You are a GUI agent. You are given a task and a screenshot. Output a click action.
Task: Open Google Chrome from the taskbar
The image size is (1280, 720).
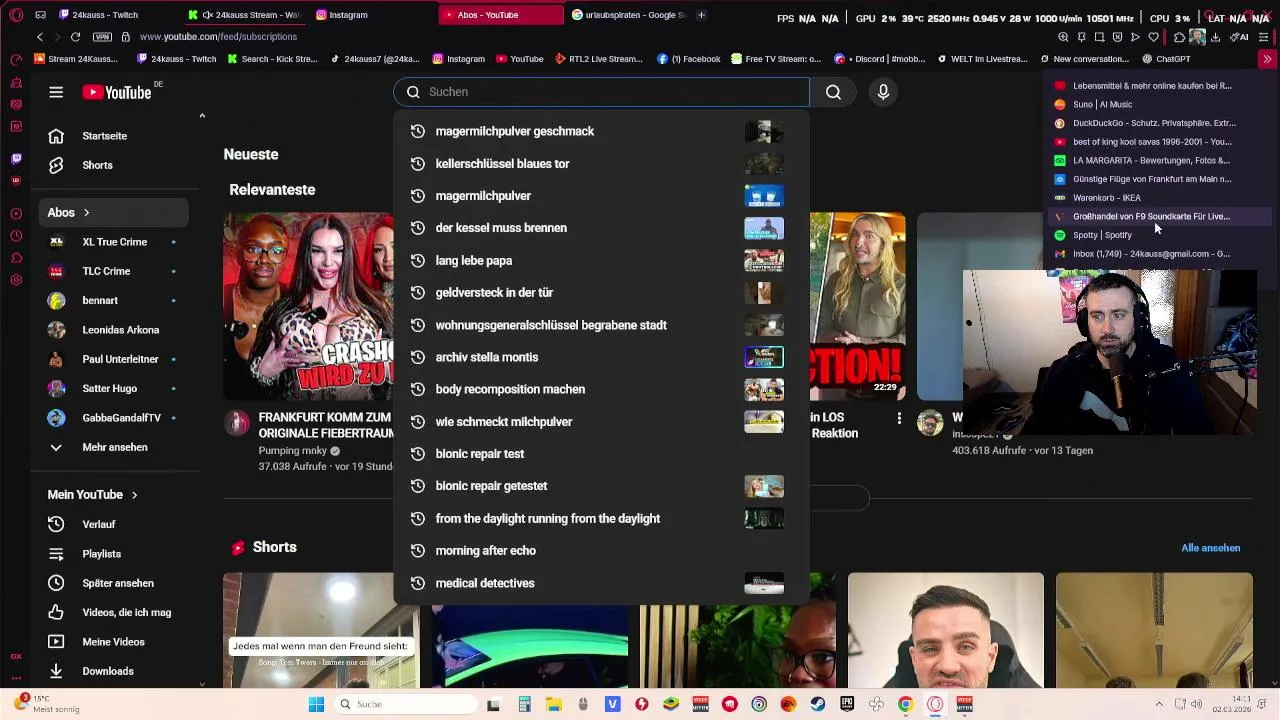tap(905, 704)
